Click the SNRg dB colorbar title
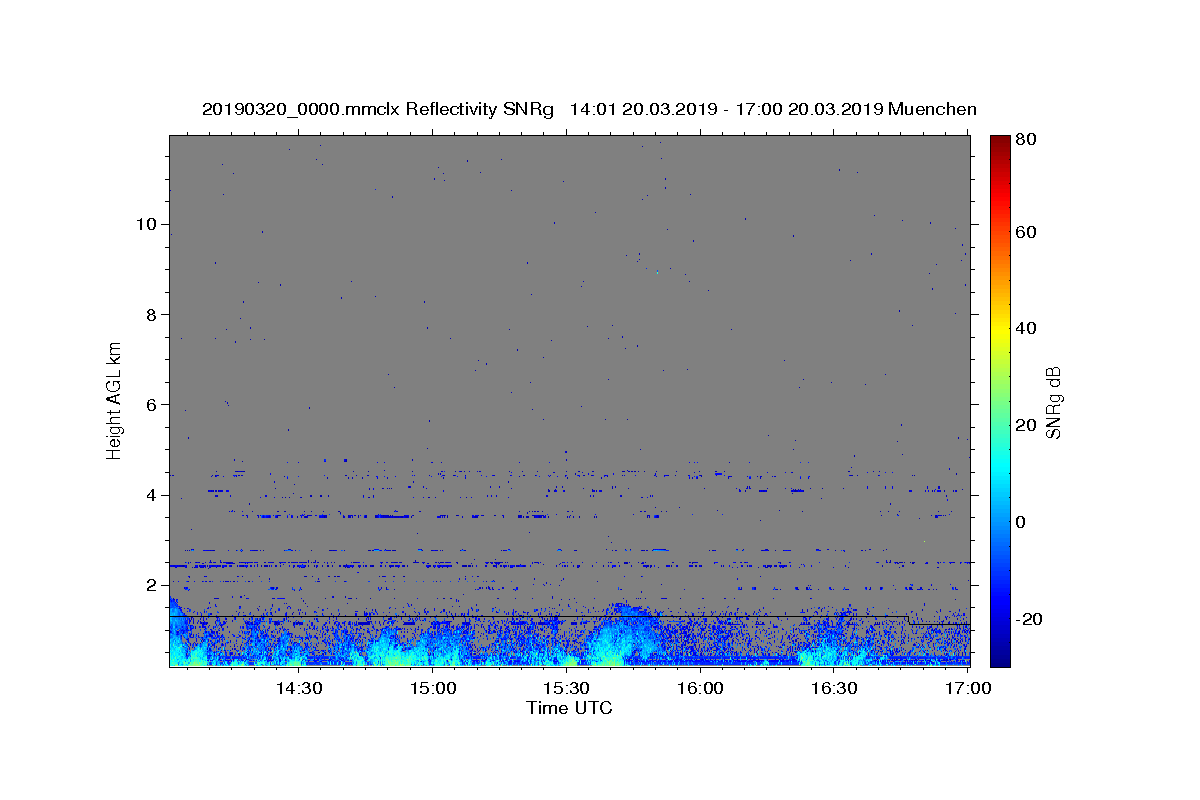The image size is (1200, 800). [x=1053, y=401]
